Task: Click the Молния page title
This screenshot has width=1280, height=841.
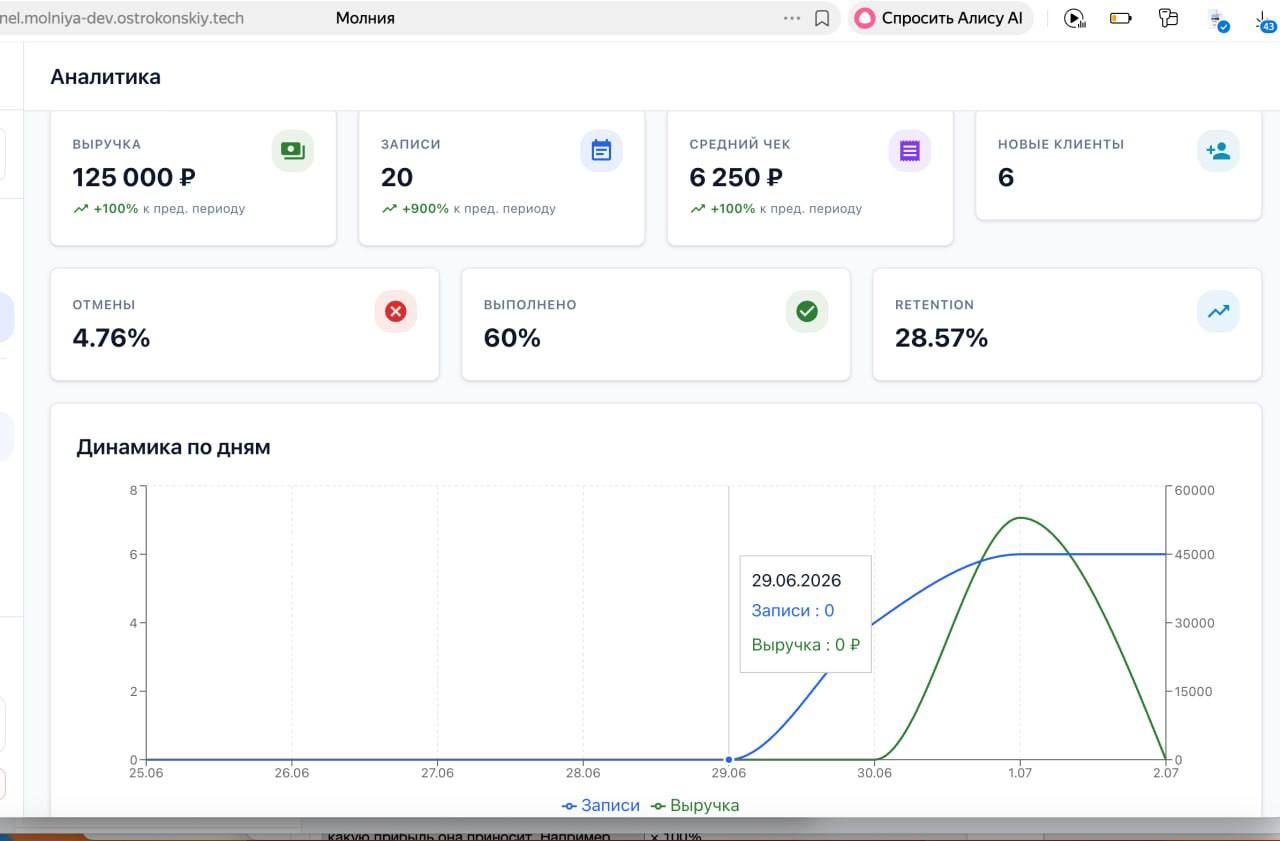Action: 365,18
